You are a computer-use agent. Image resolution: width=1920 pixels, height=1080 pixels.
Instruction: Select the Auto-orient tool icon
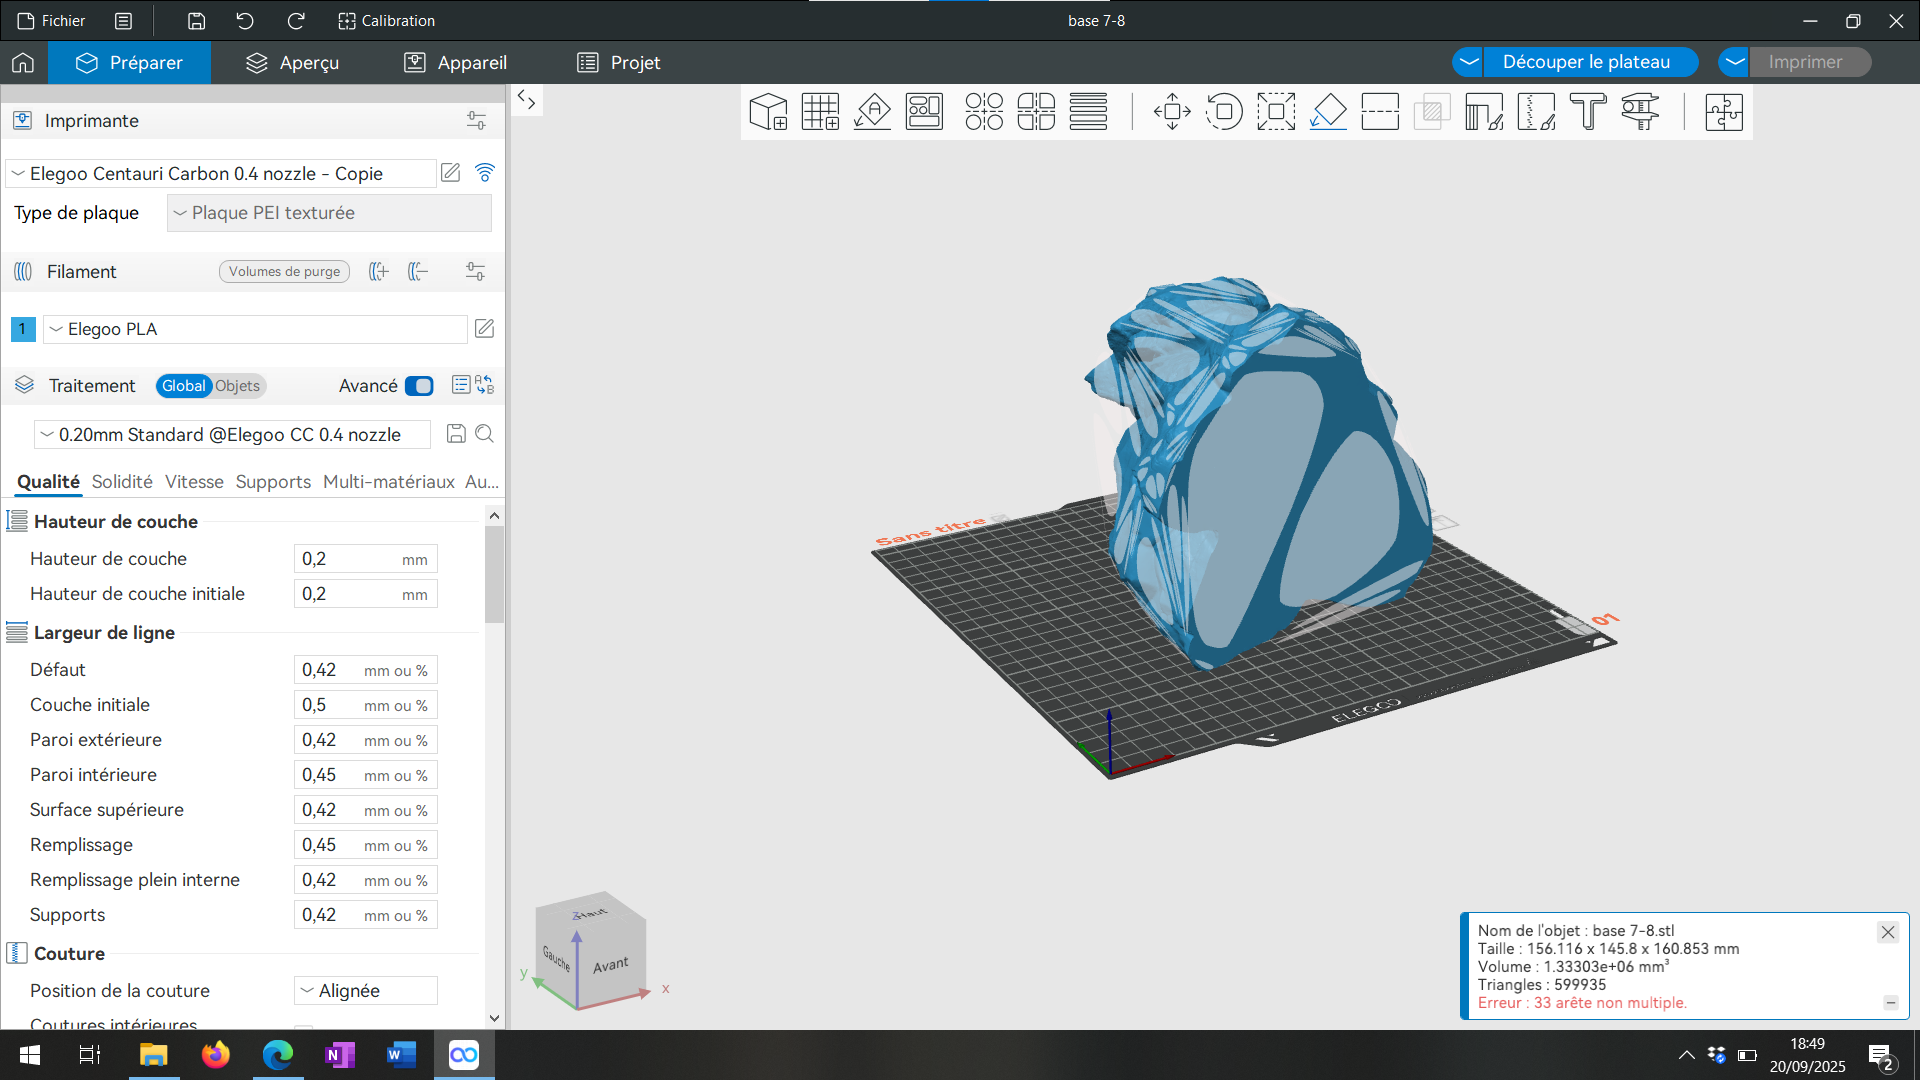click(x=872, y=112)
